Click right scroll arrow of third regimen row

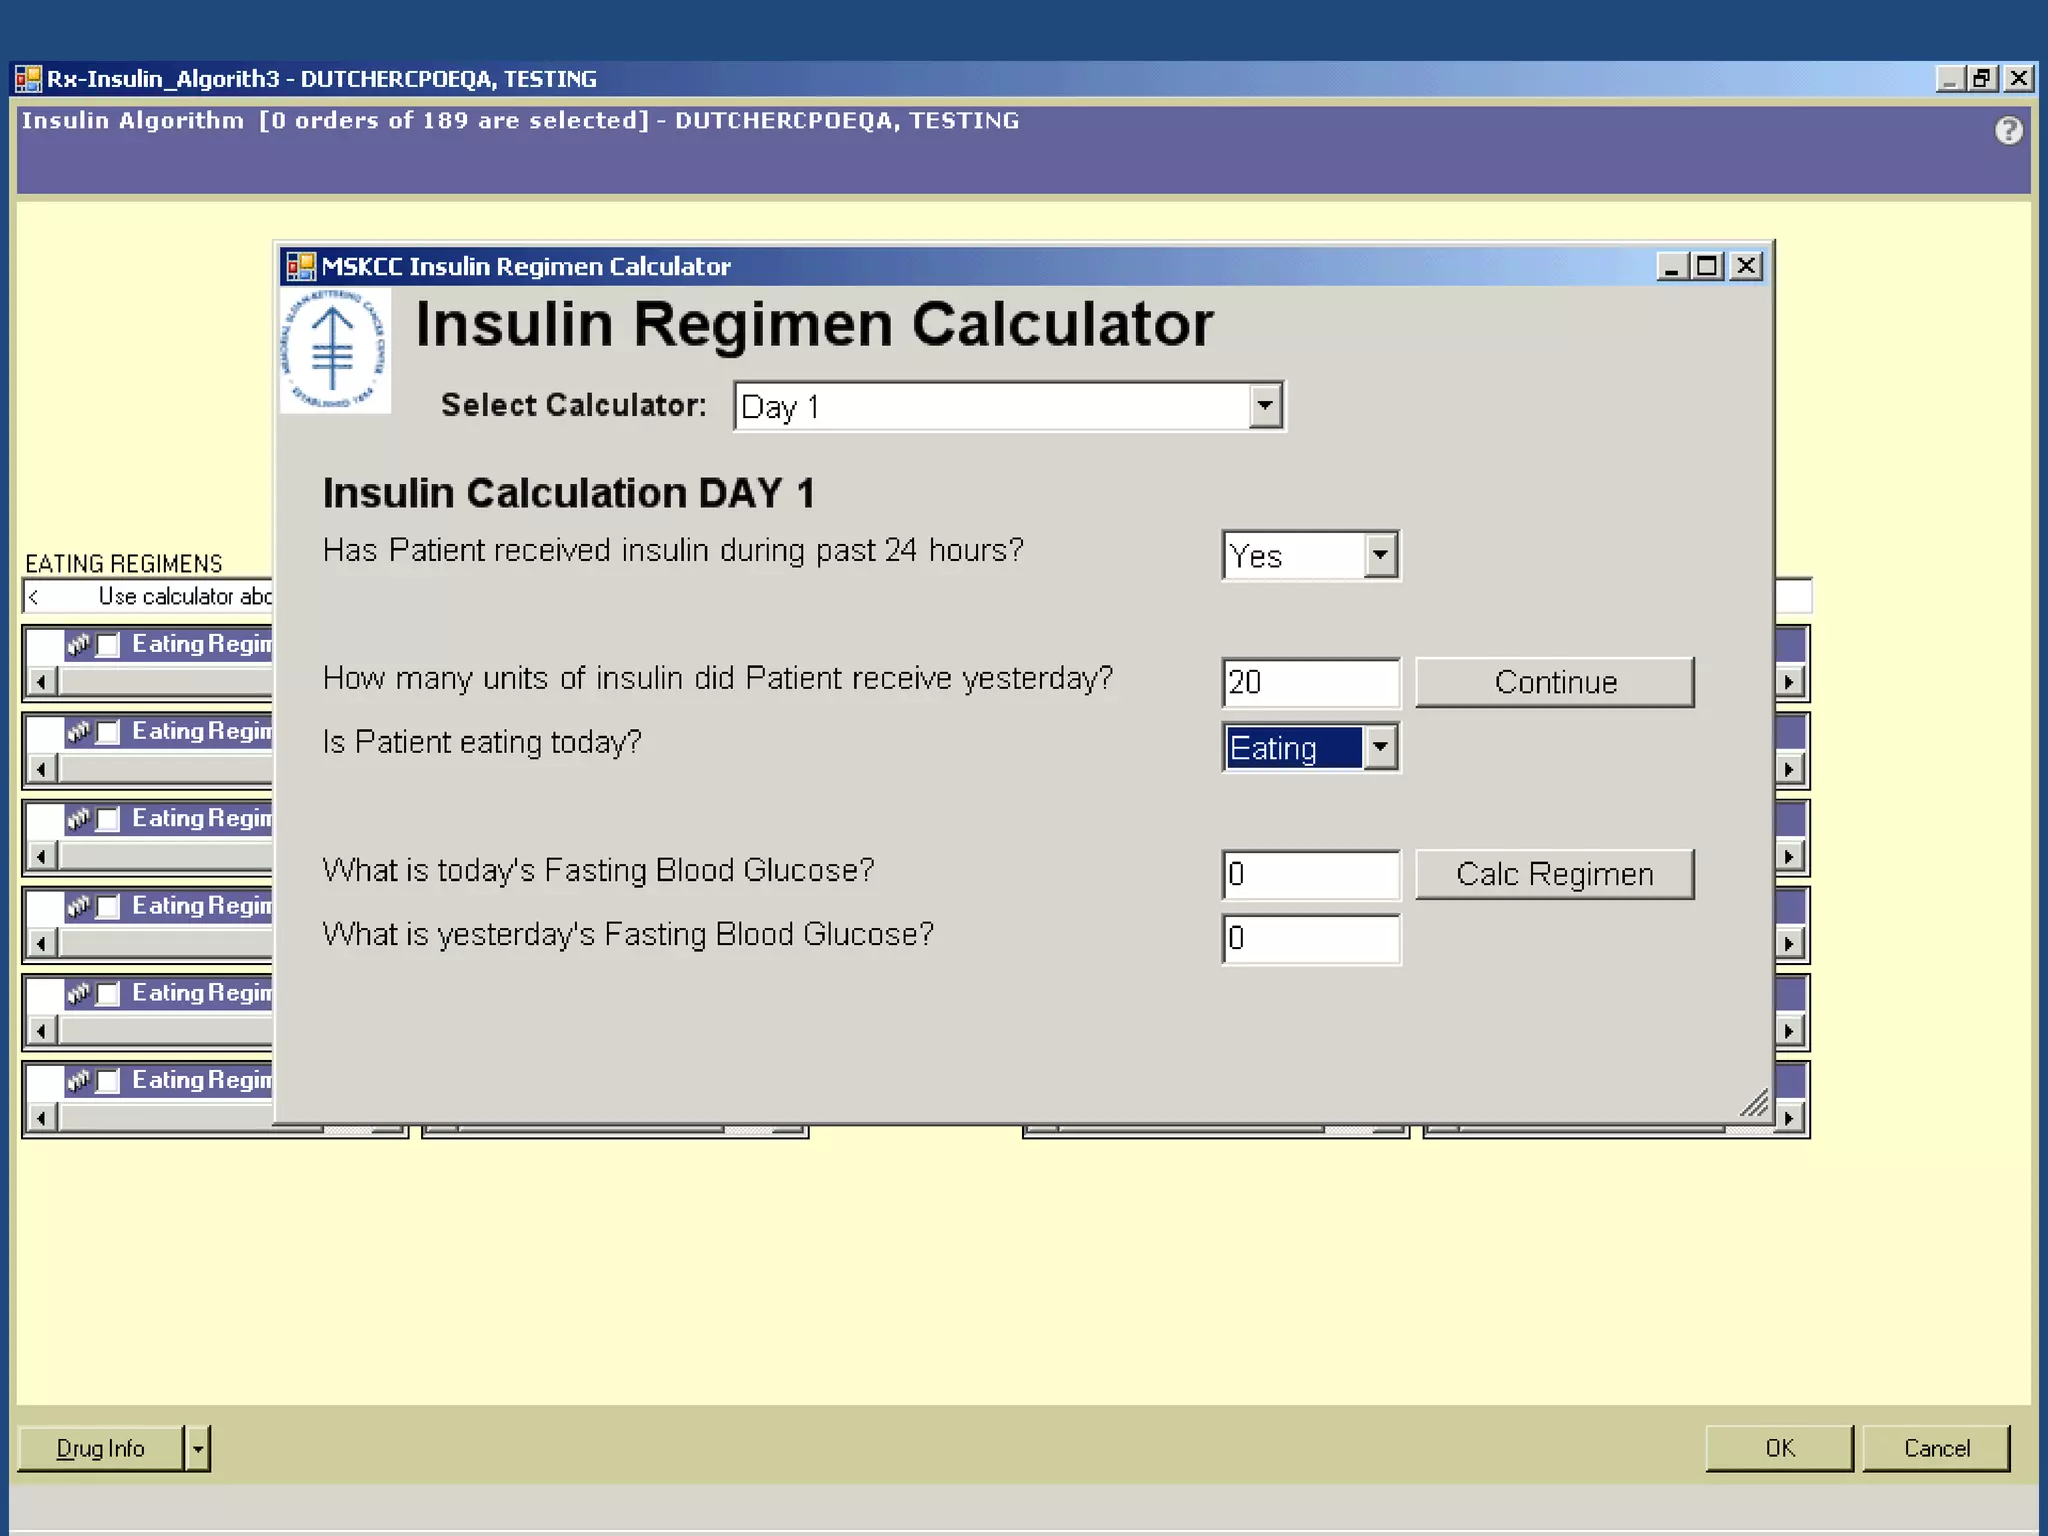click(1790, 856)
